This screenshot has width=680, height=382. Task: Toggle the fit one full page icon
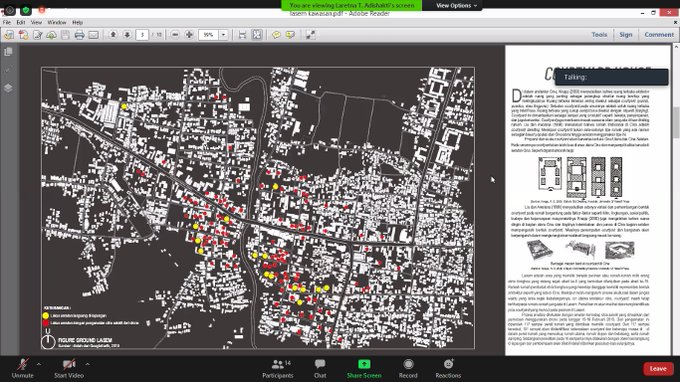[x=257, y=35]
